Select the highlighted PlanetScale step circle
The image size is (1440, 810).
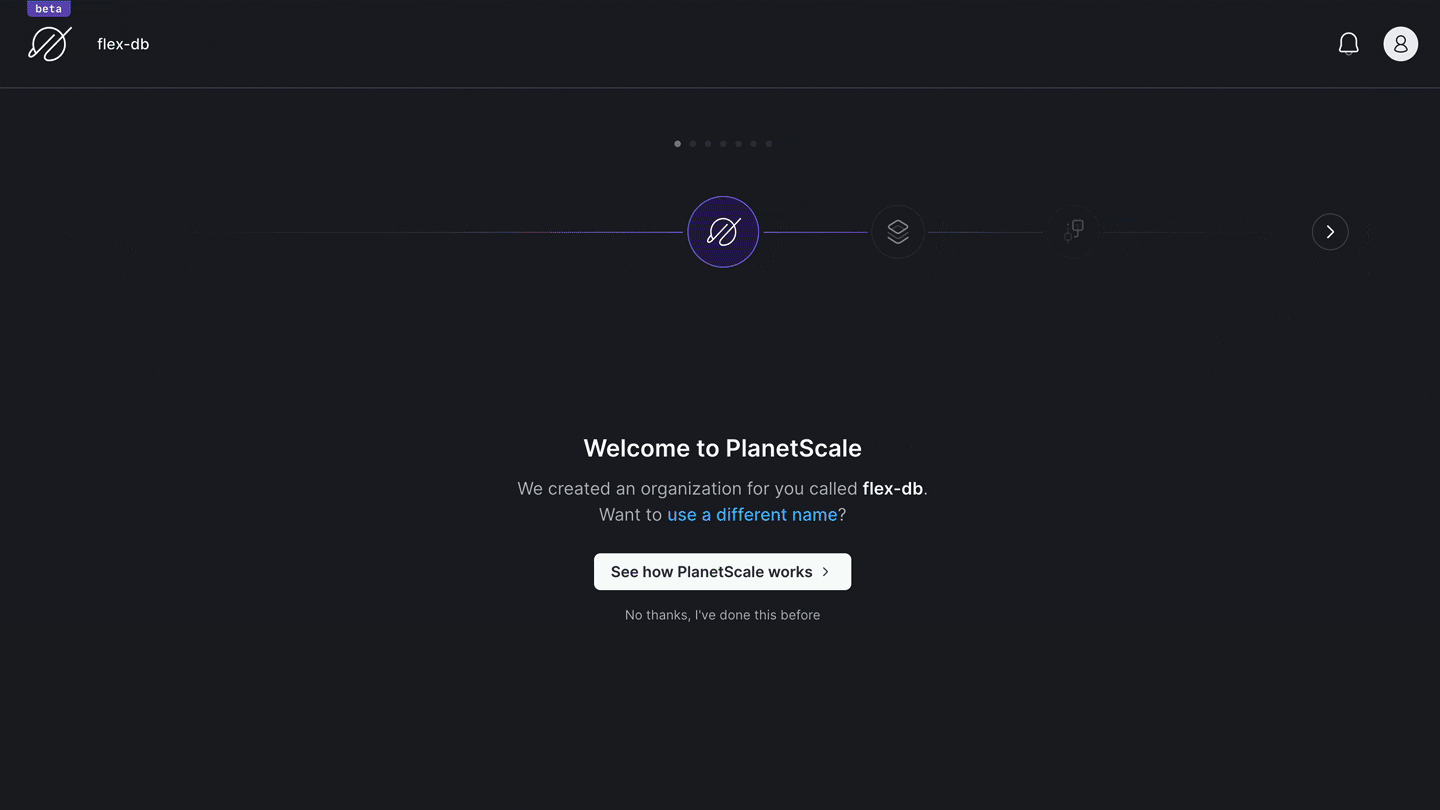tap(723, 232)
